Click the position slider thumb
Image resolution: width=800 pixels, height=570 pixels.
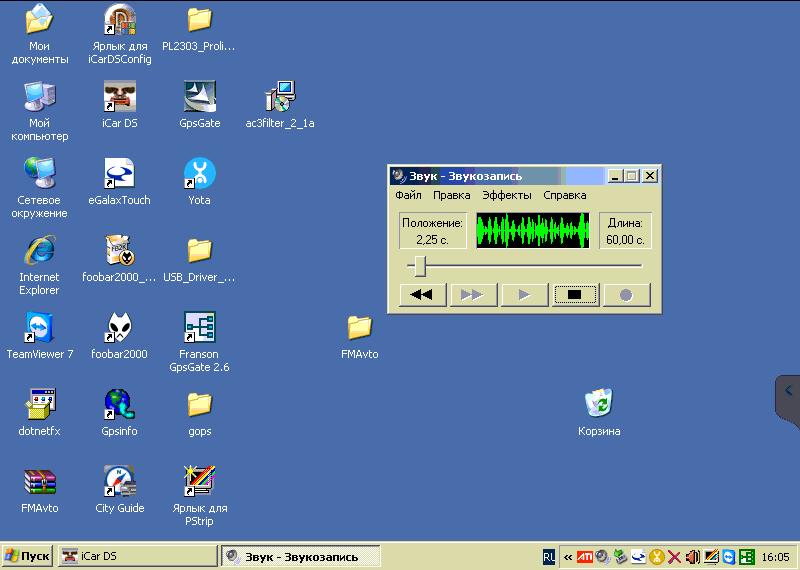(x=421, y=266)
